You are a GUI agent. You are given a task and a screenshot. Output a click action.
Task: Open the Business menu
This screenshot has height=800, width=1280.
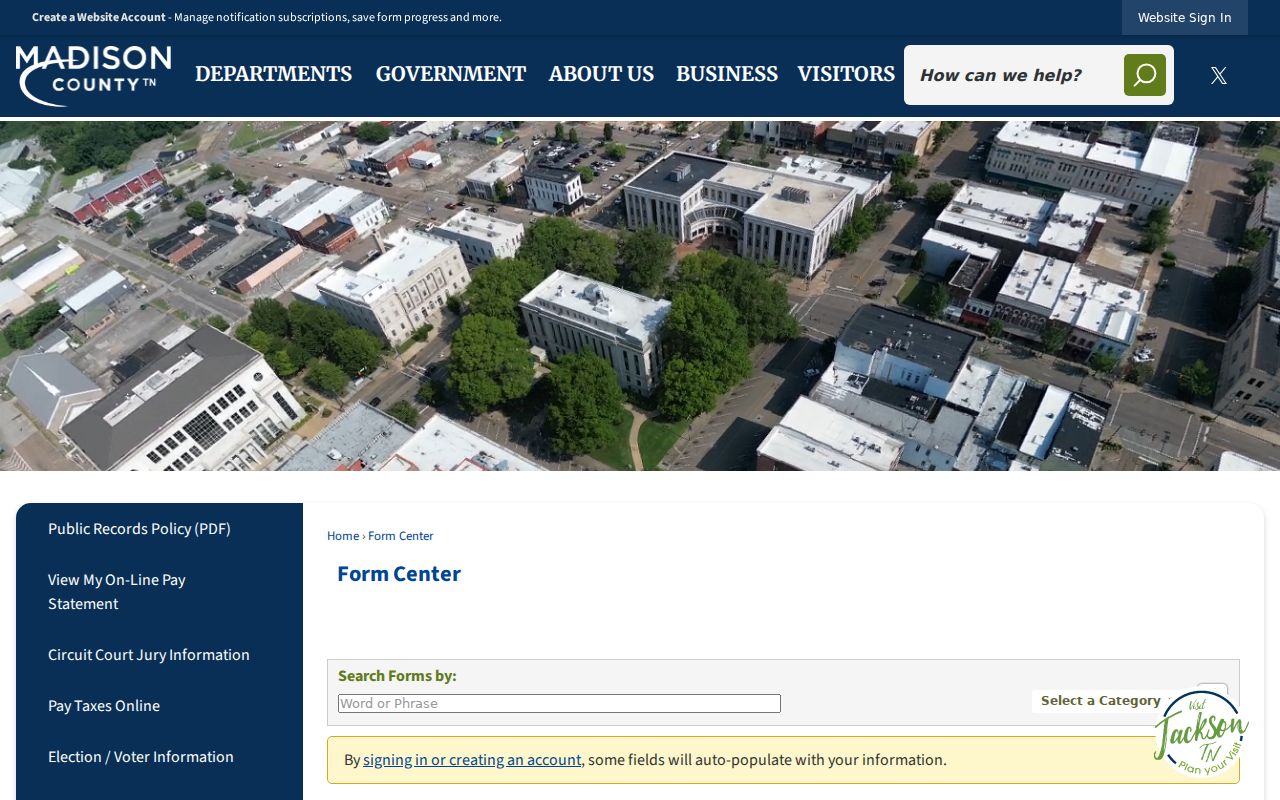click(x=727, y=74)
